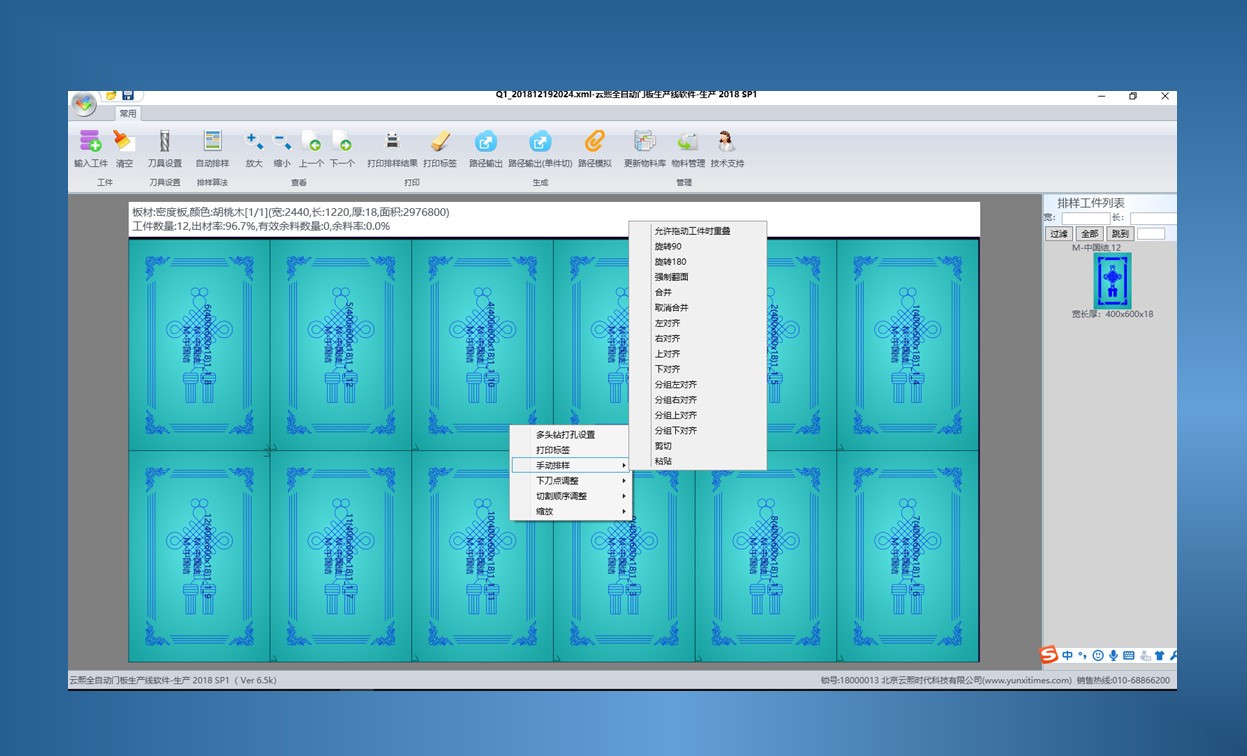1247x756 pixels.
Task: Click the 输入工件 import workpiece icon
Action: (90, 142)
